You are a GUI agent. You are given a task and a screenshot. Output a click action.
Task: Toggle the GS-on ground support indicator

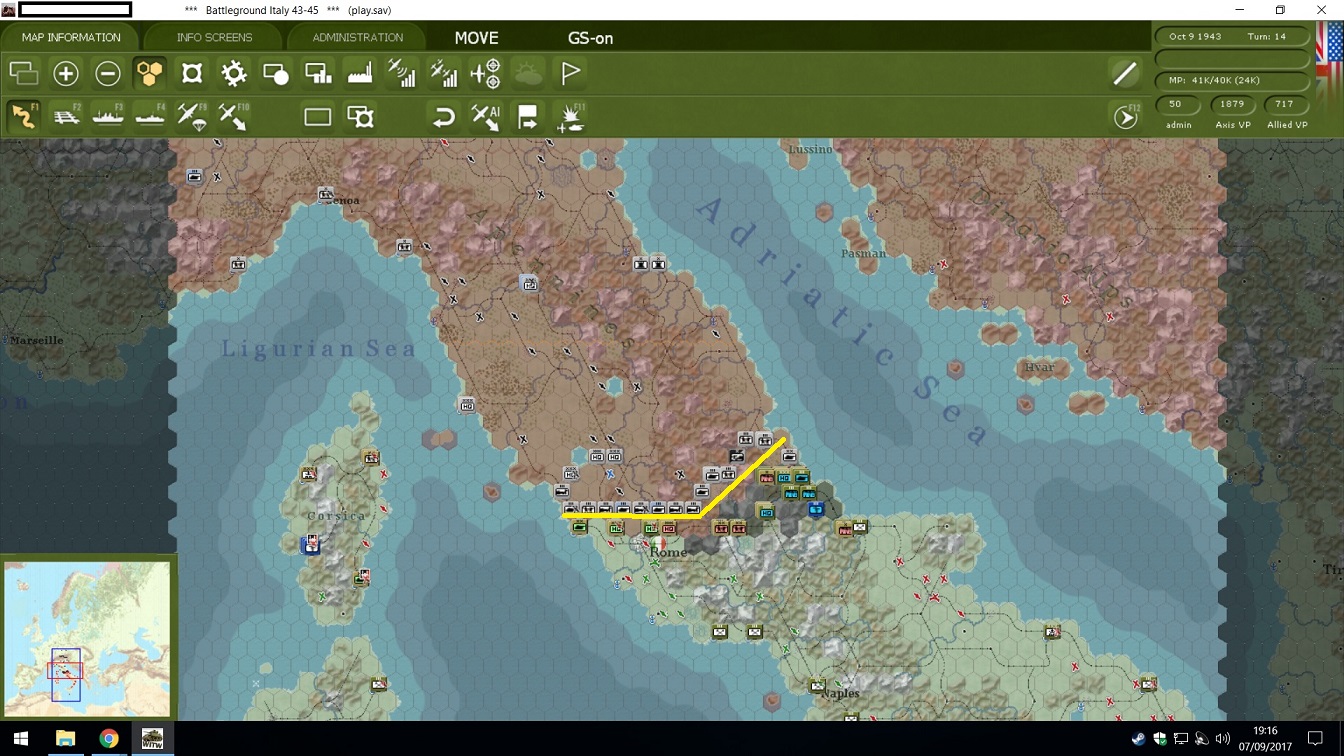click(590, 38)
